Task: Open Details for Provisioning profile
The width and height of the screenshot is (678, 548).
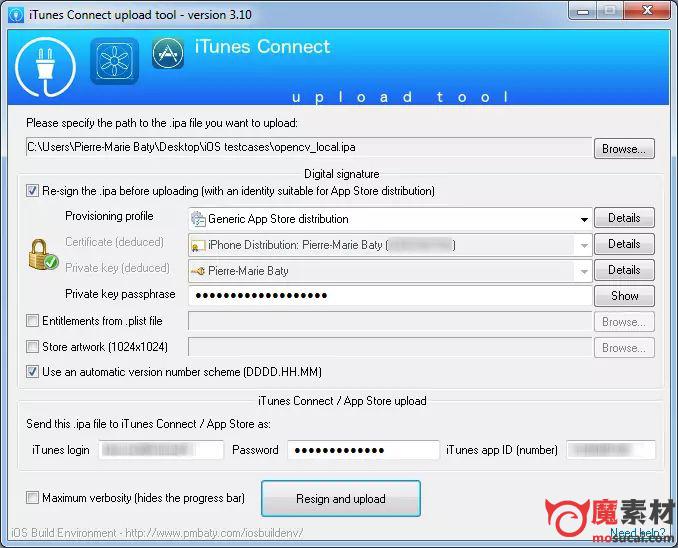Action: coord(624,218)
